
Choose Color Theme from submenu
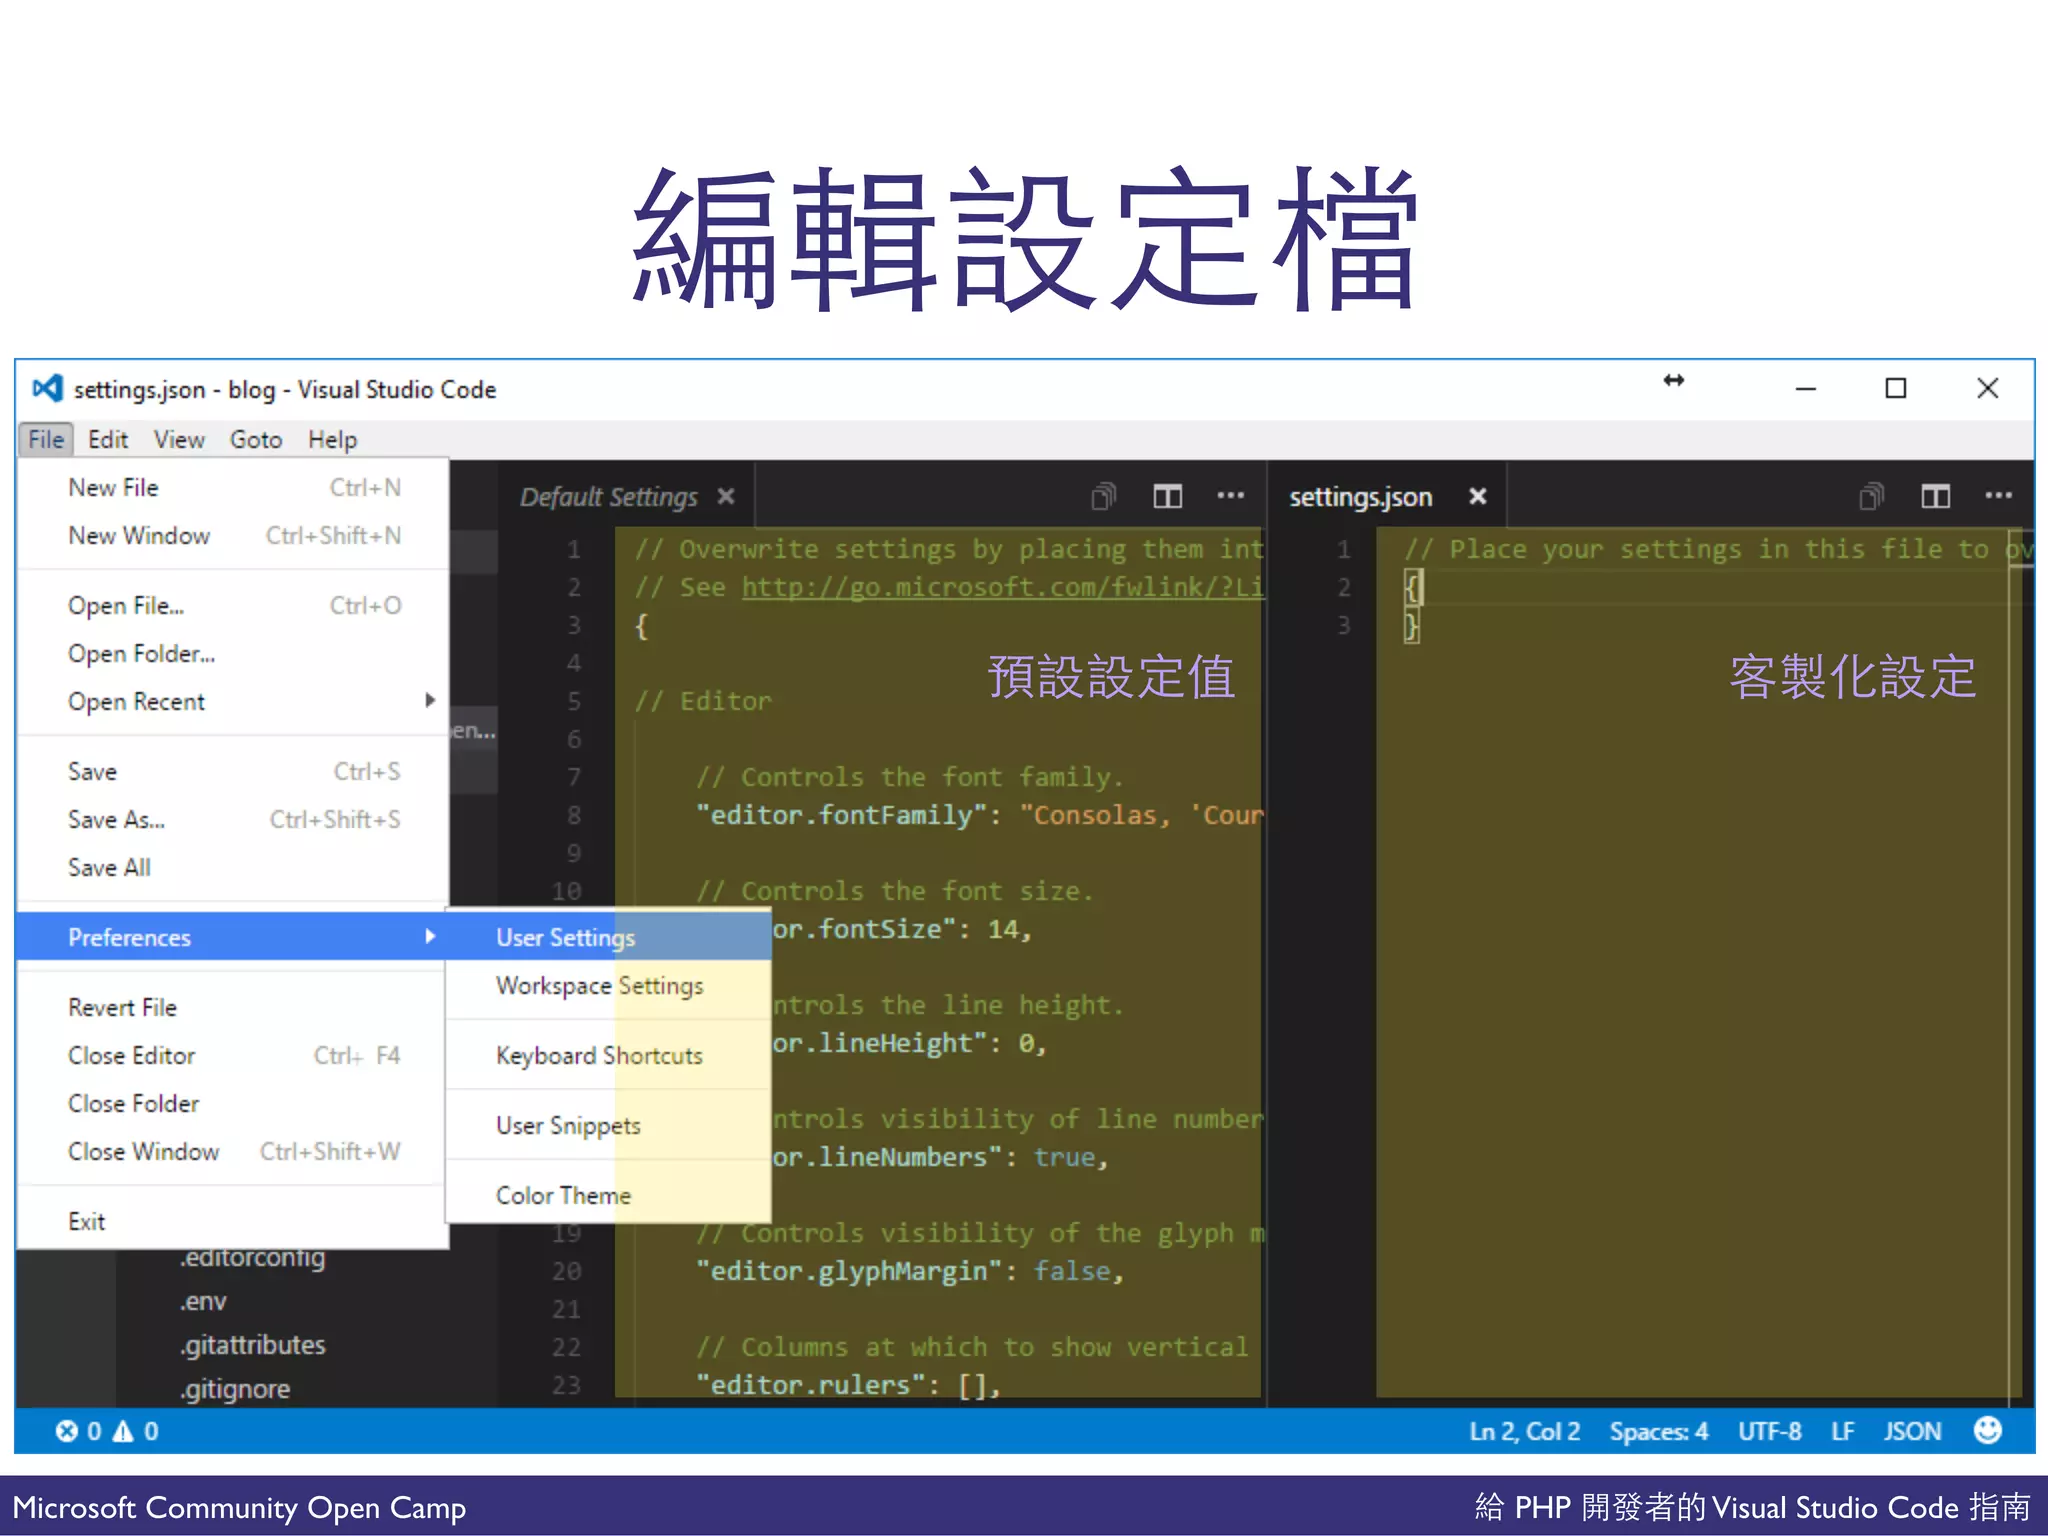click(608, 1195)
